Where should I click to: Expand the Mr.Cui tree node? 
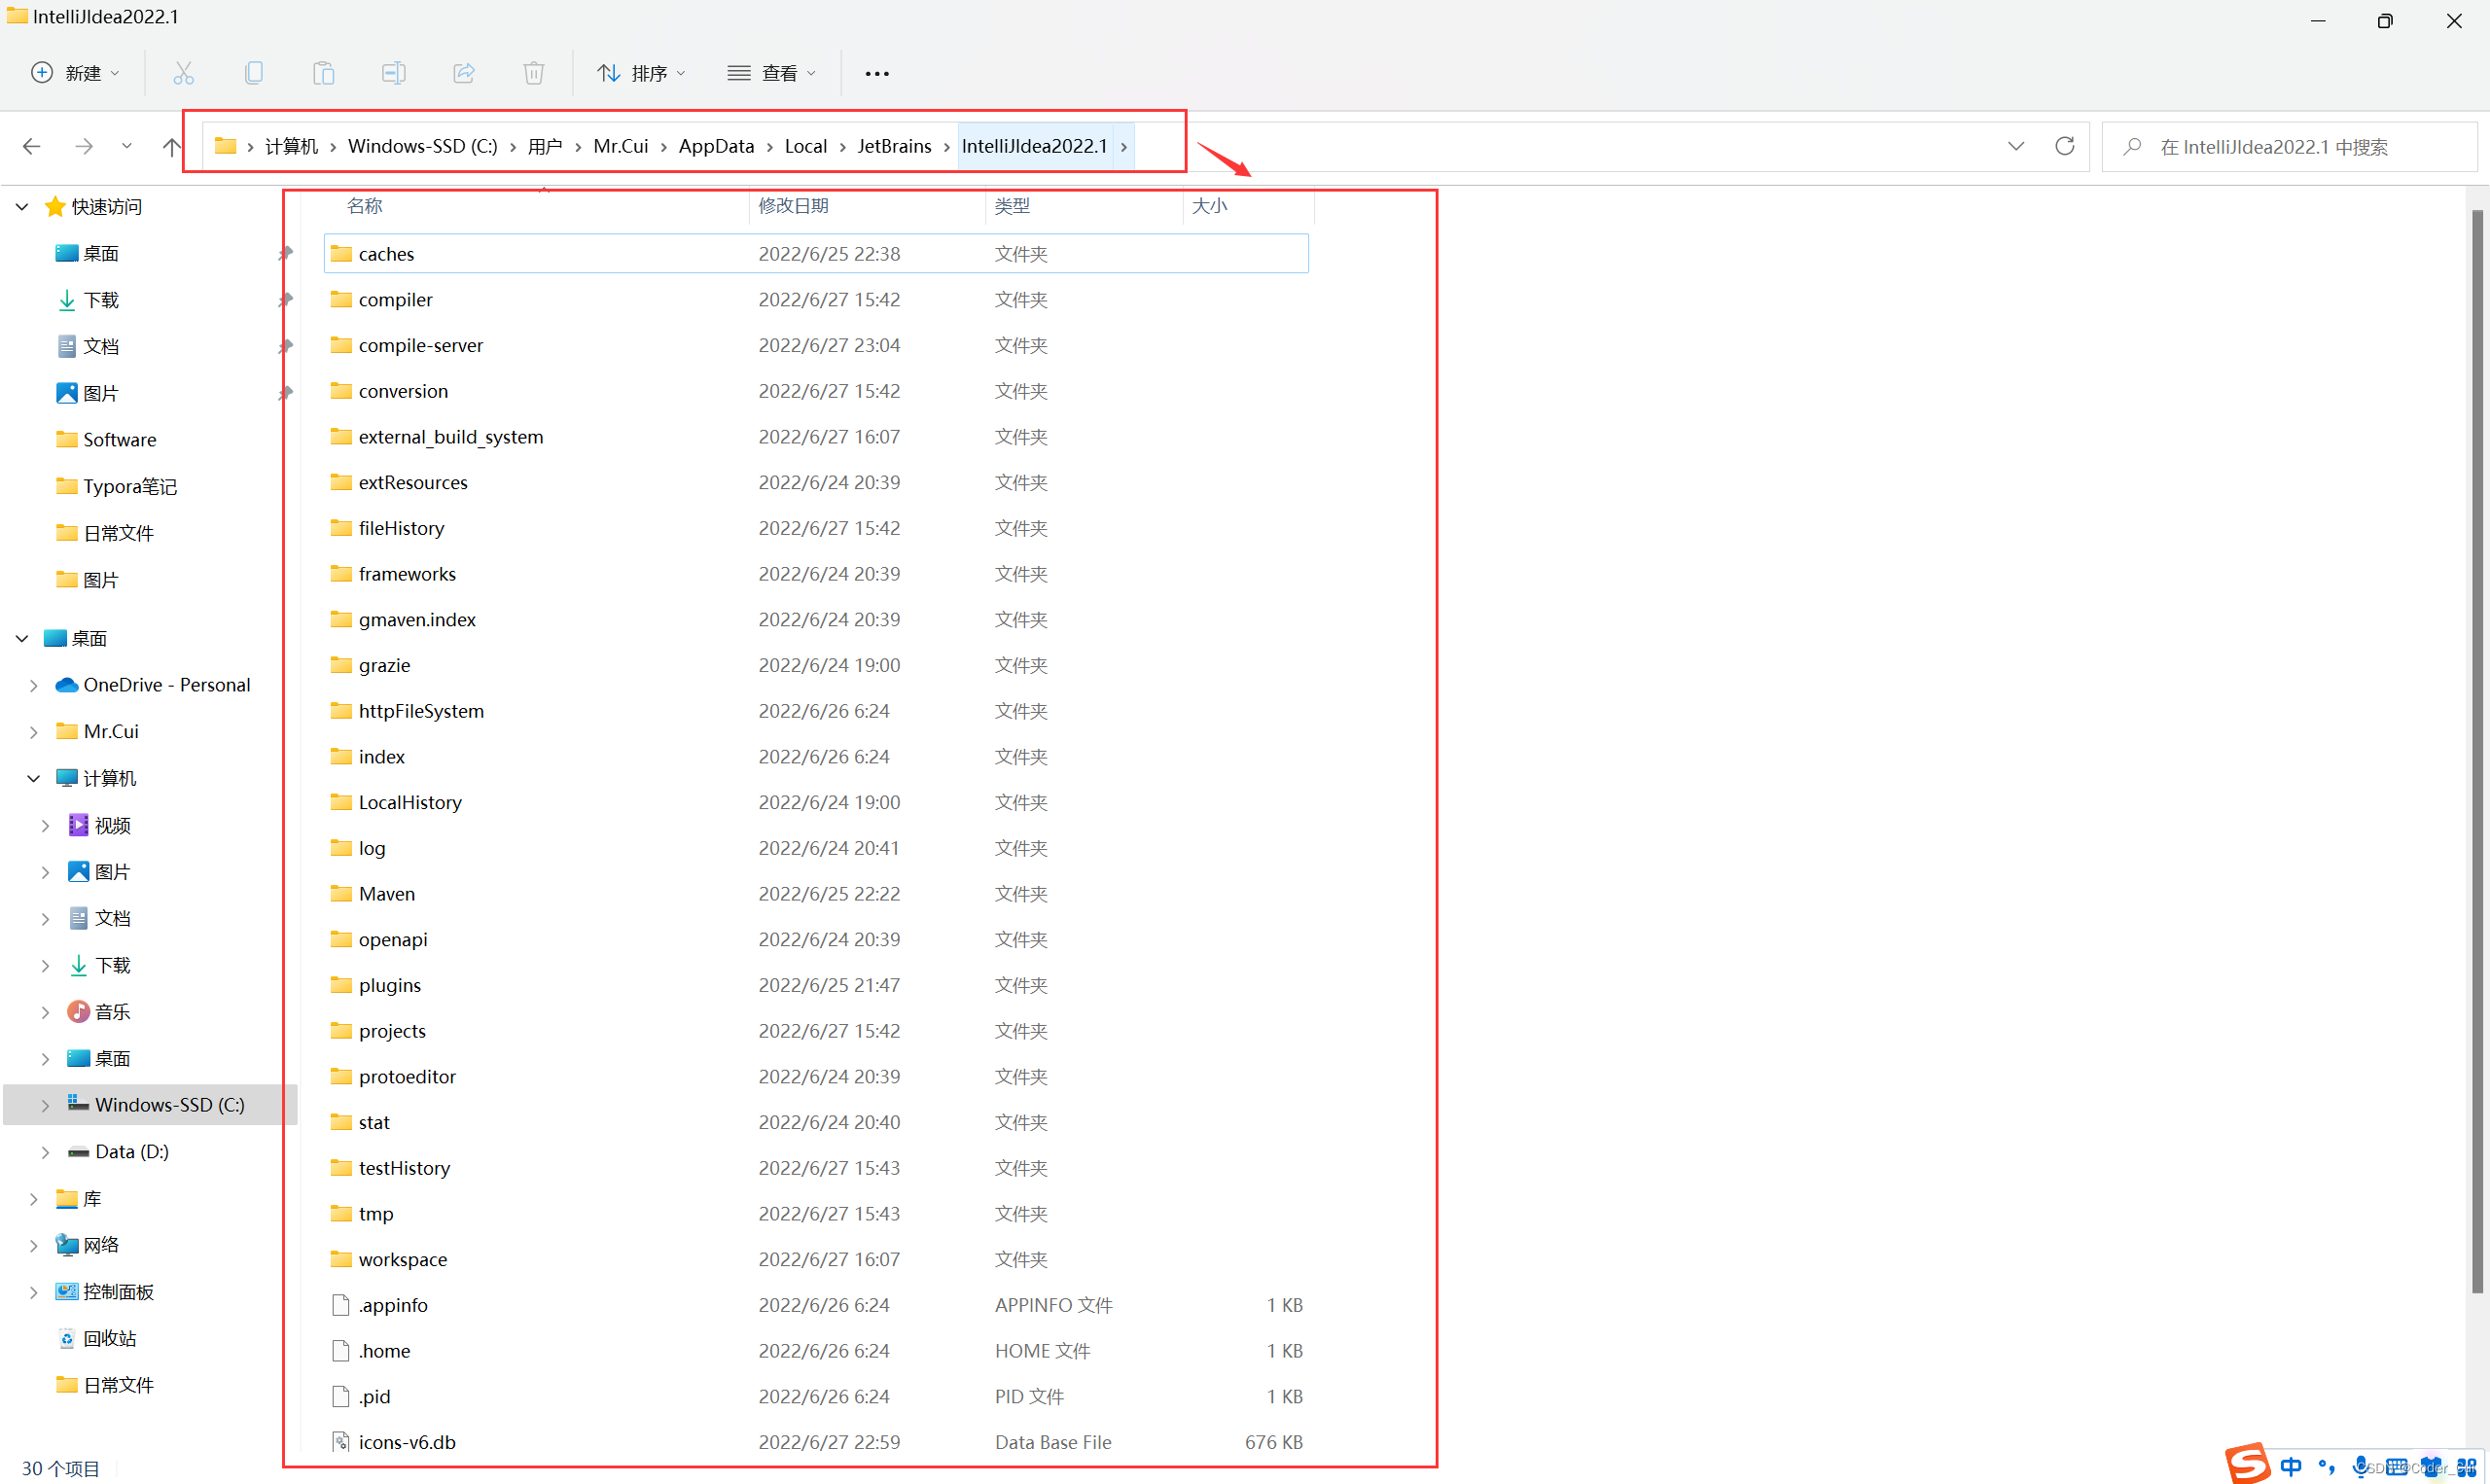(x=33, y=732)
